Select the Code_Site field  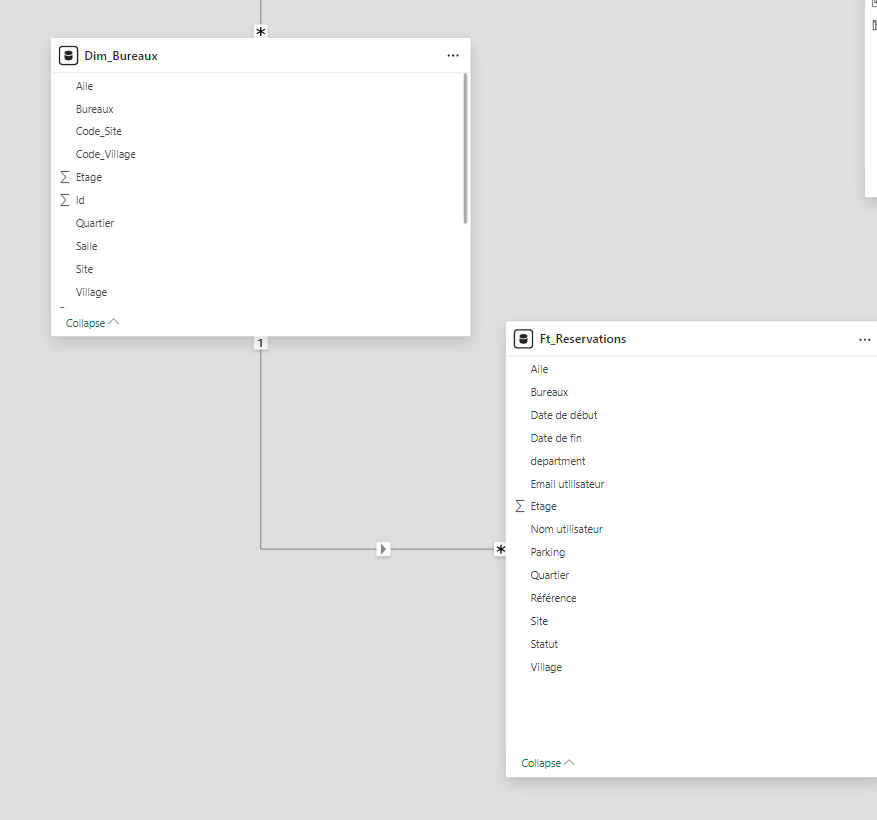[x=98, y=131]
